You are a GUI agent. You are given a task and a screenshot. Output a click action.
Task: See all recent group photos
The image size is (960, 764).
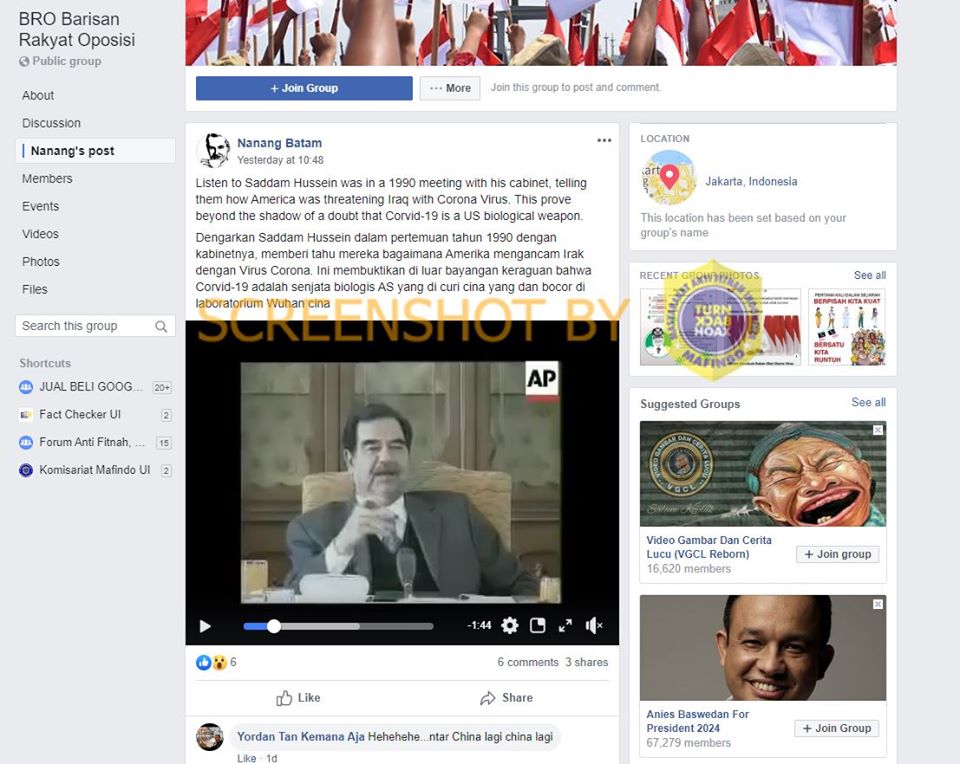coord(869,275)
